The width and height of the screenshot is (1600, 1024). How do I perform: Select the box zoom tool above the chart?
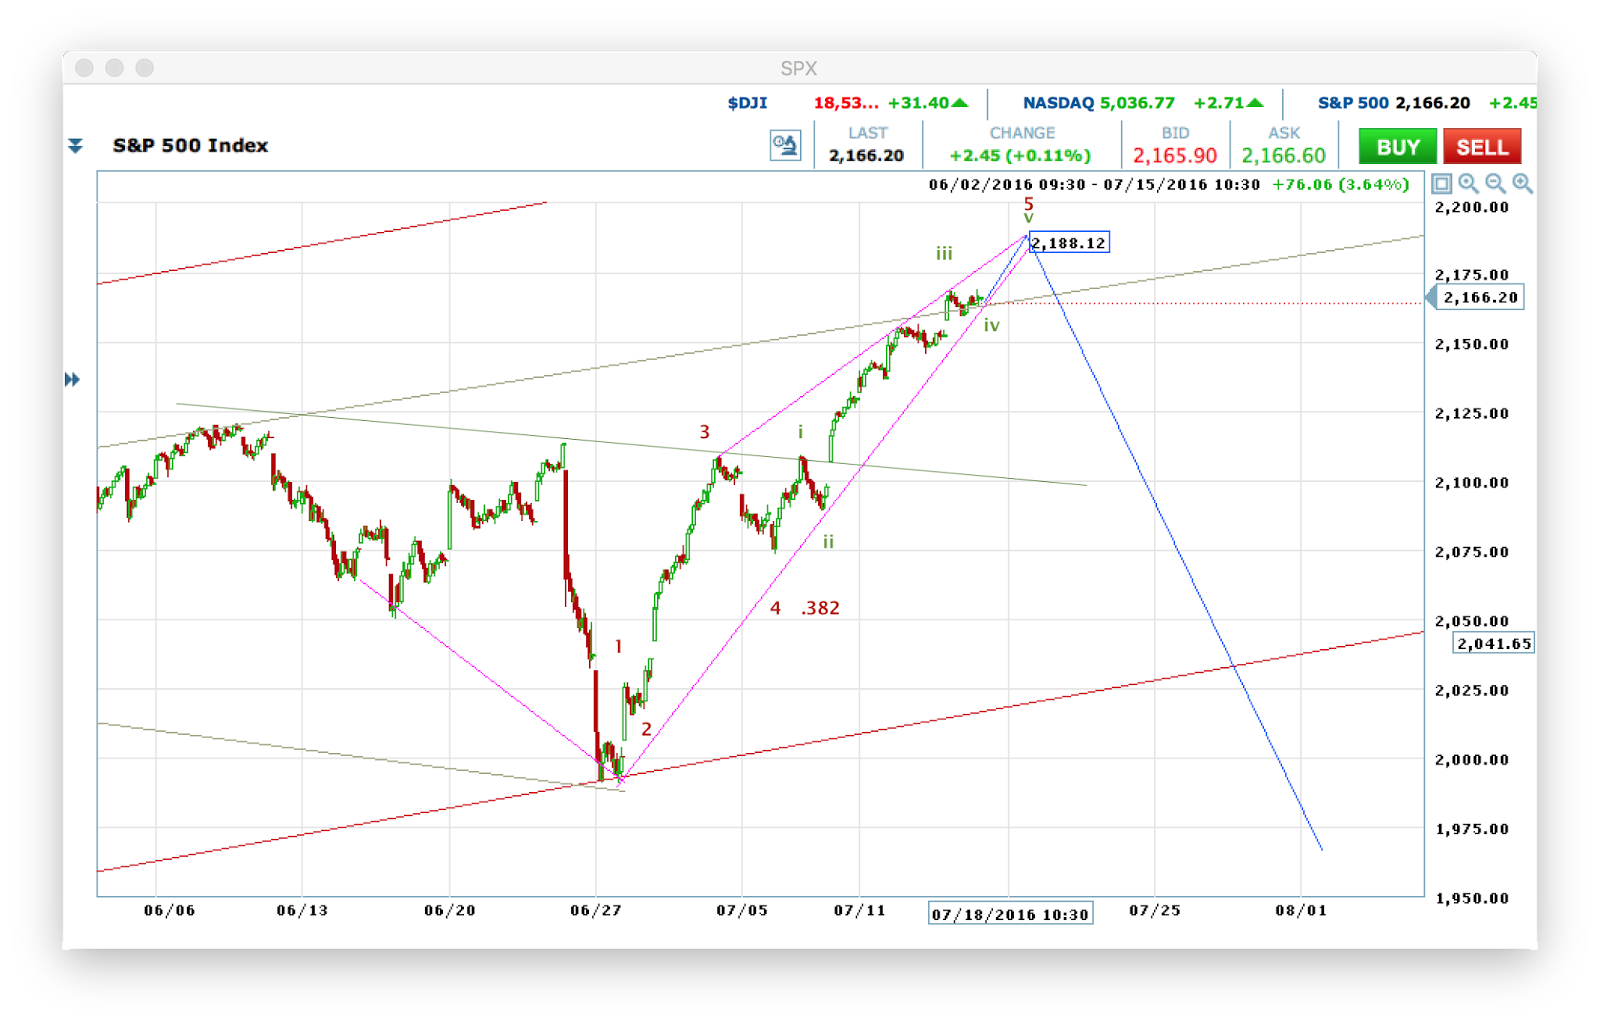(x=1443, y=184)
